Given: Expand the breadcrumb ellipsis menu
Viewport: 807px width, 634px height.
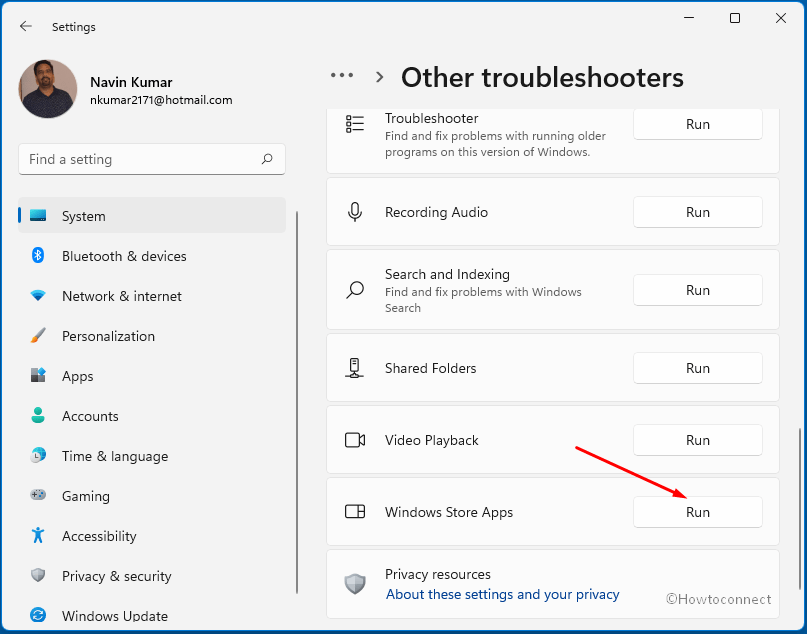Looking at the screenshot, I should coord(342,76).
